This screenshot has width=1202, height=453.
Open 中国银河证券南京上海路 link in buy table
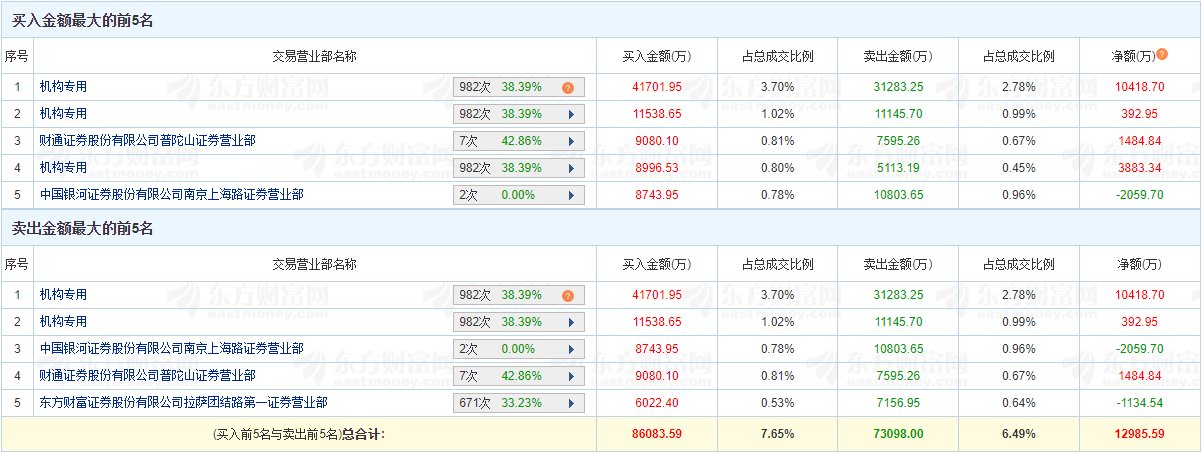pos(171,195)
